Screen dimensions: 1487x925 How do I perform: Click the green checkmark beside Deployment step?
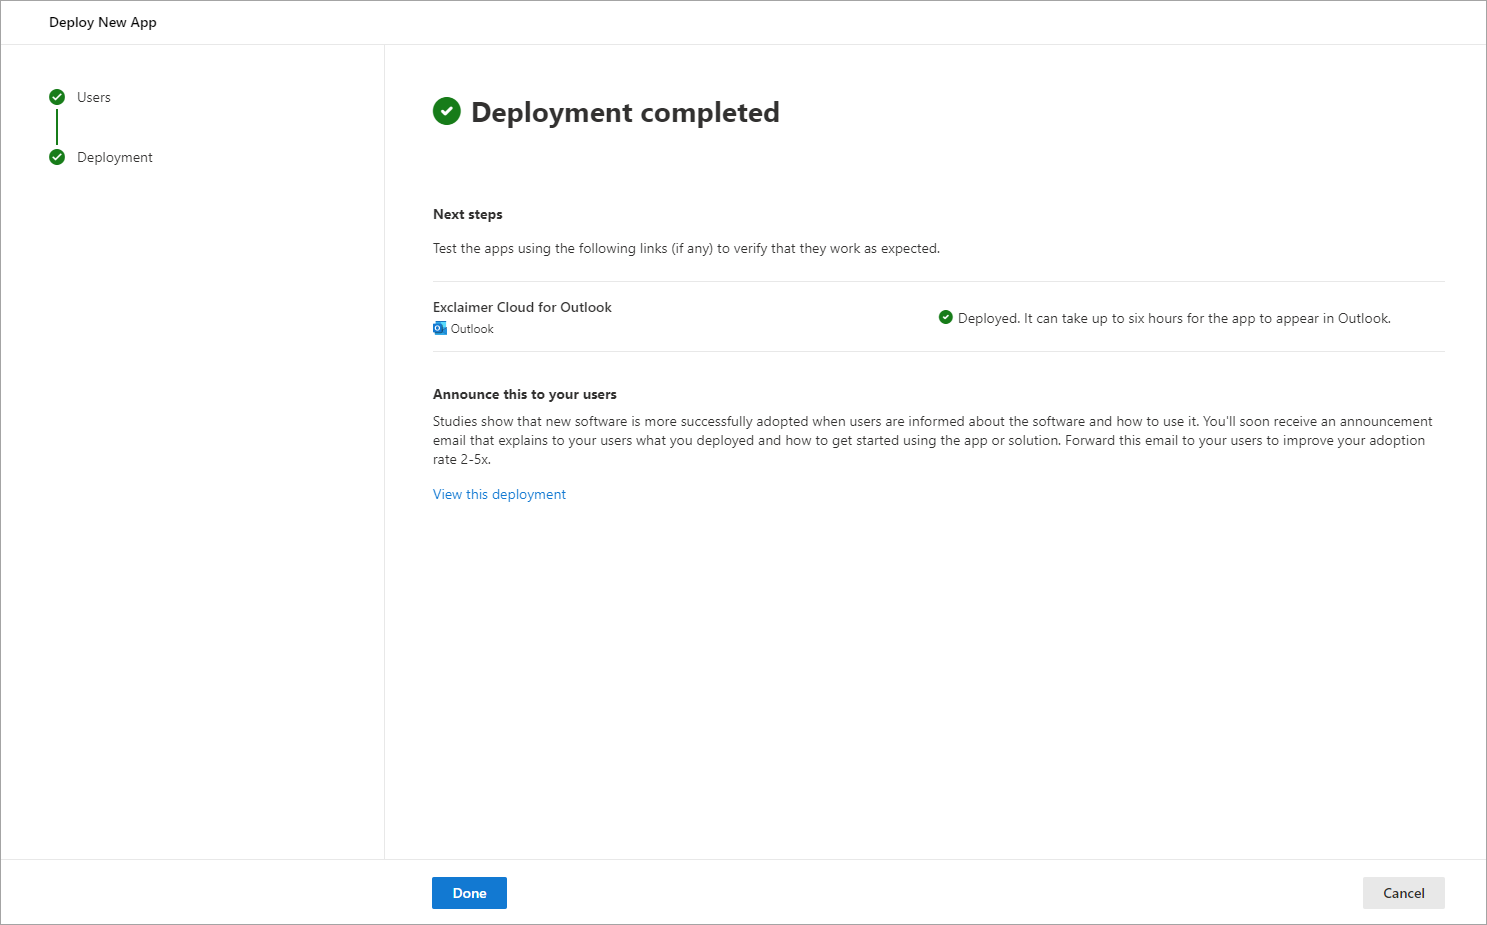57,157
